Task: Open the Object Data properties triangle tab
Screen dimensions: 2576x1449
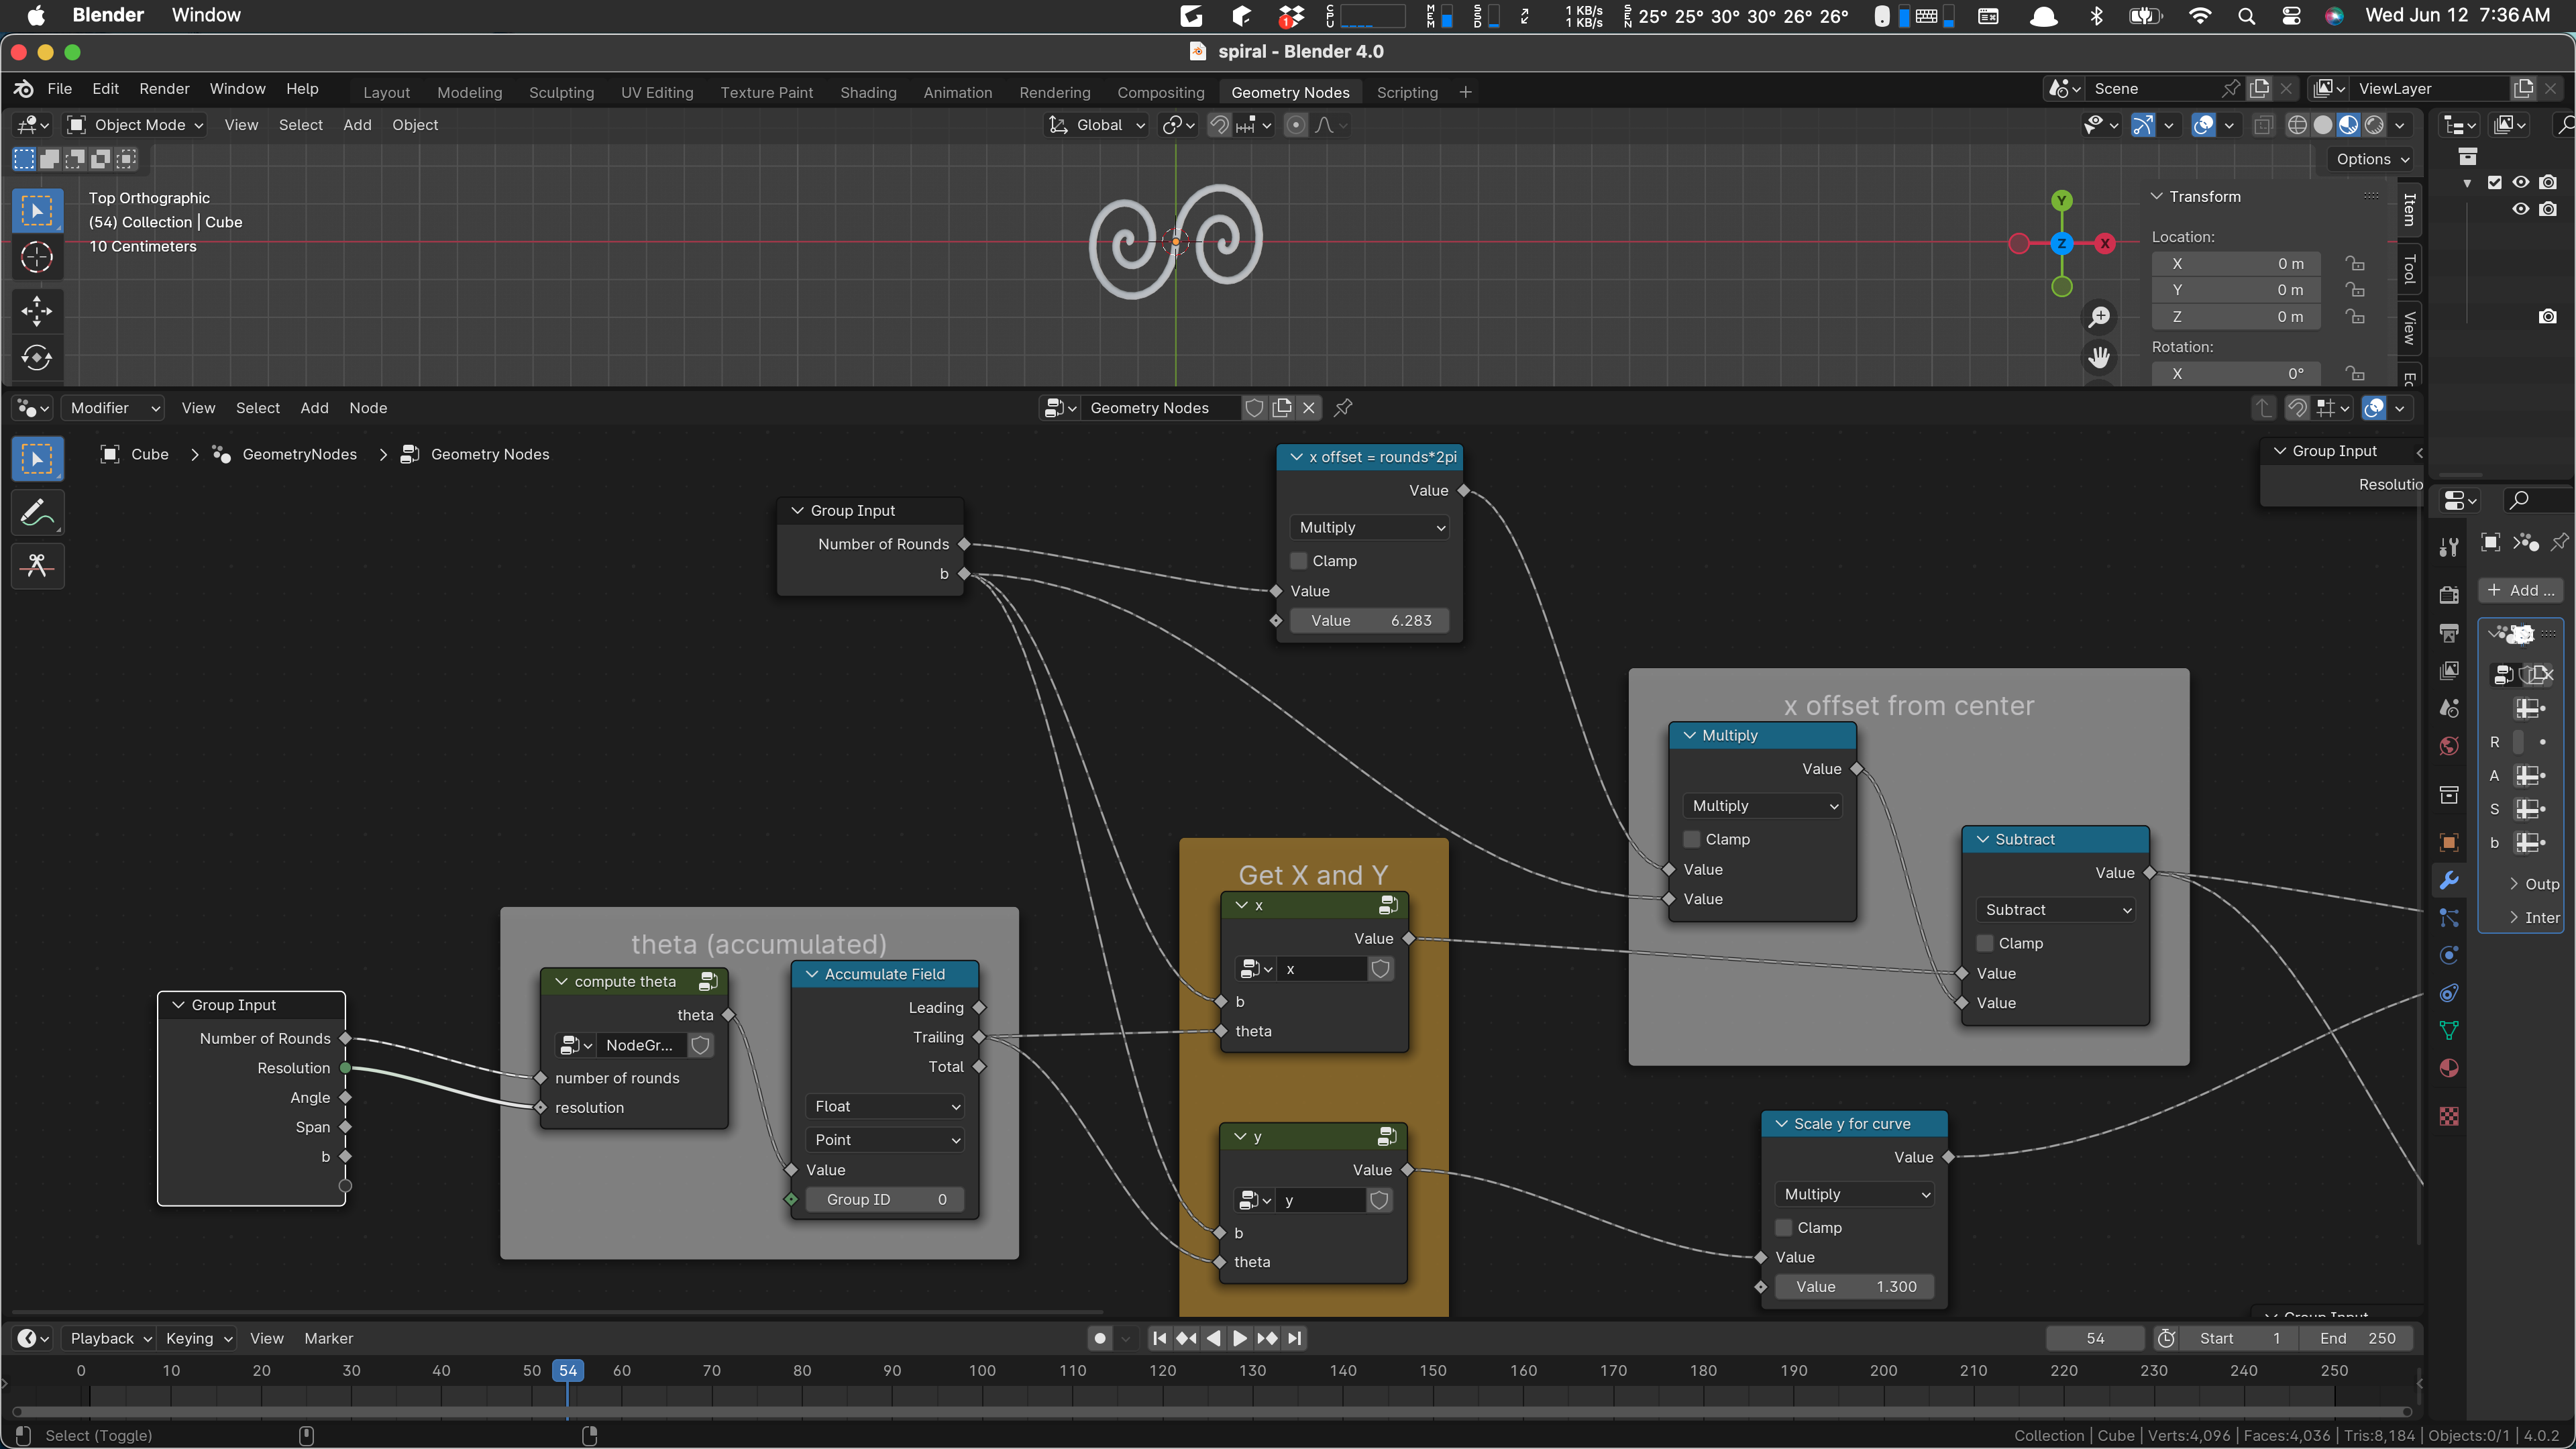Action: (2449, 1030)
